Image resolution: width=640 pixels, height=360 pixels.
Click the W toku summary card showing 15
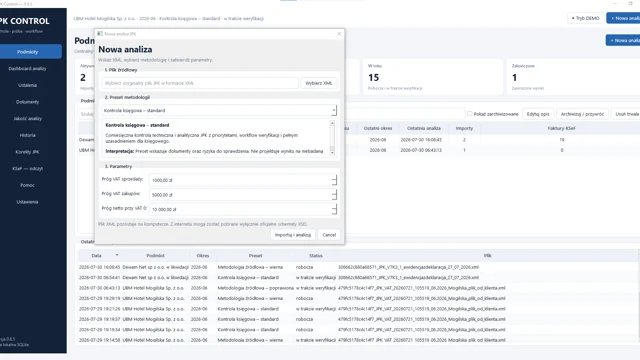433,77
